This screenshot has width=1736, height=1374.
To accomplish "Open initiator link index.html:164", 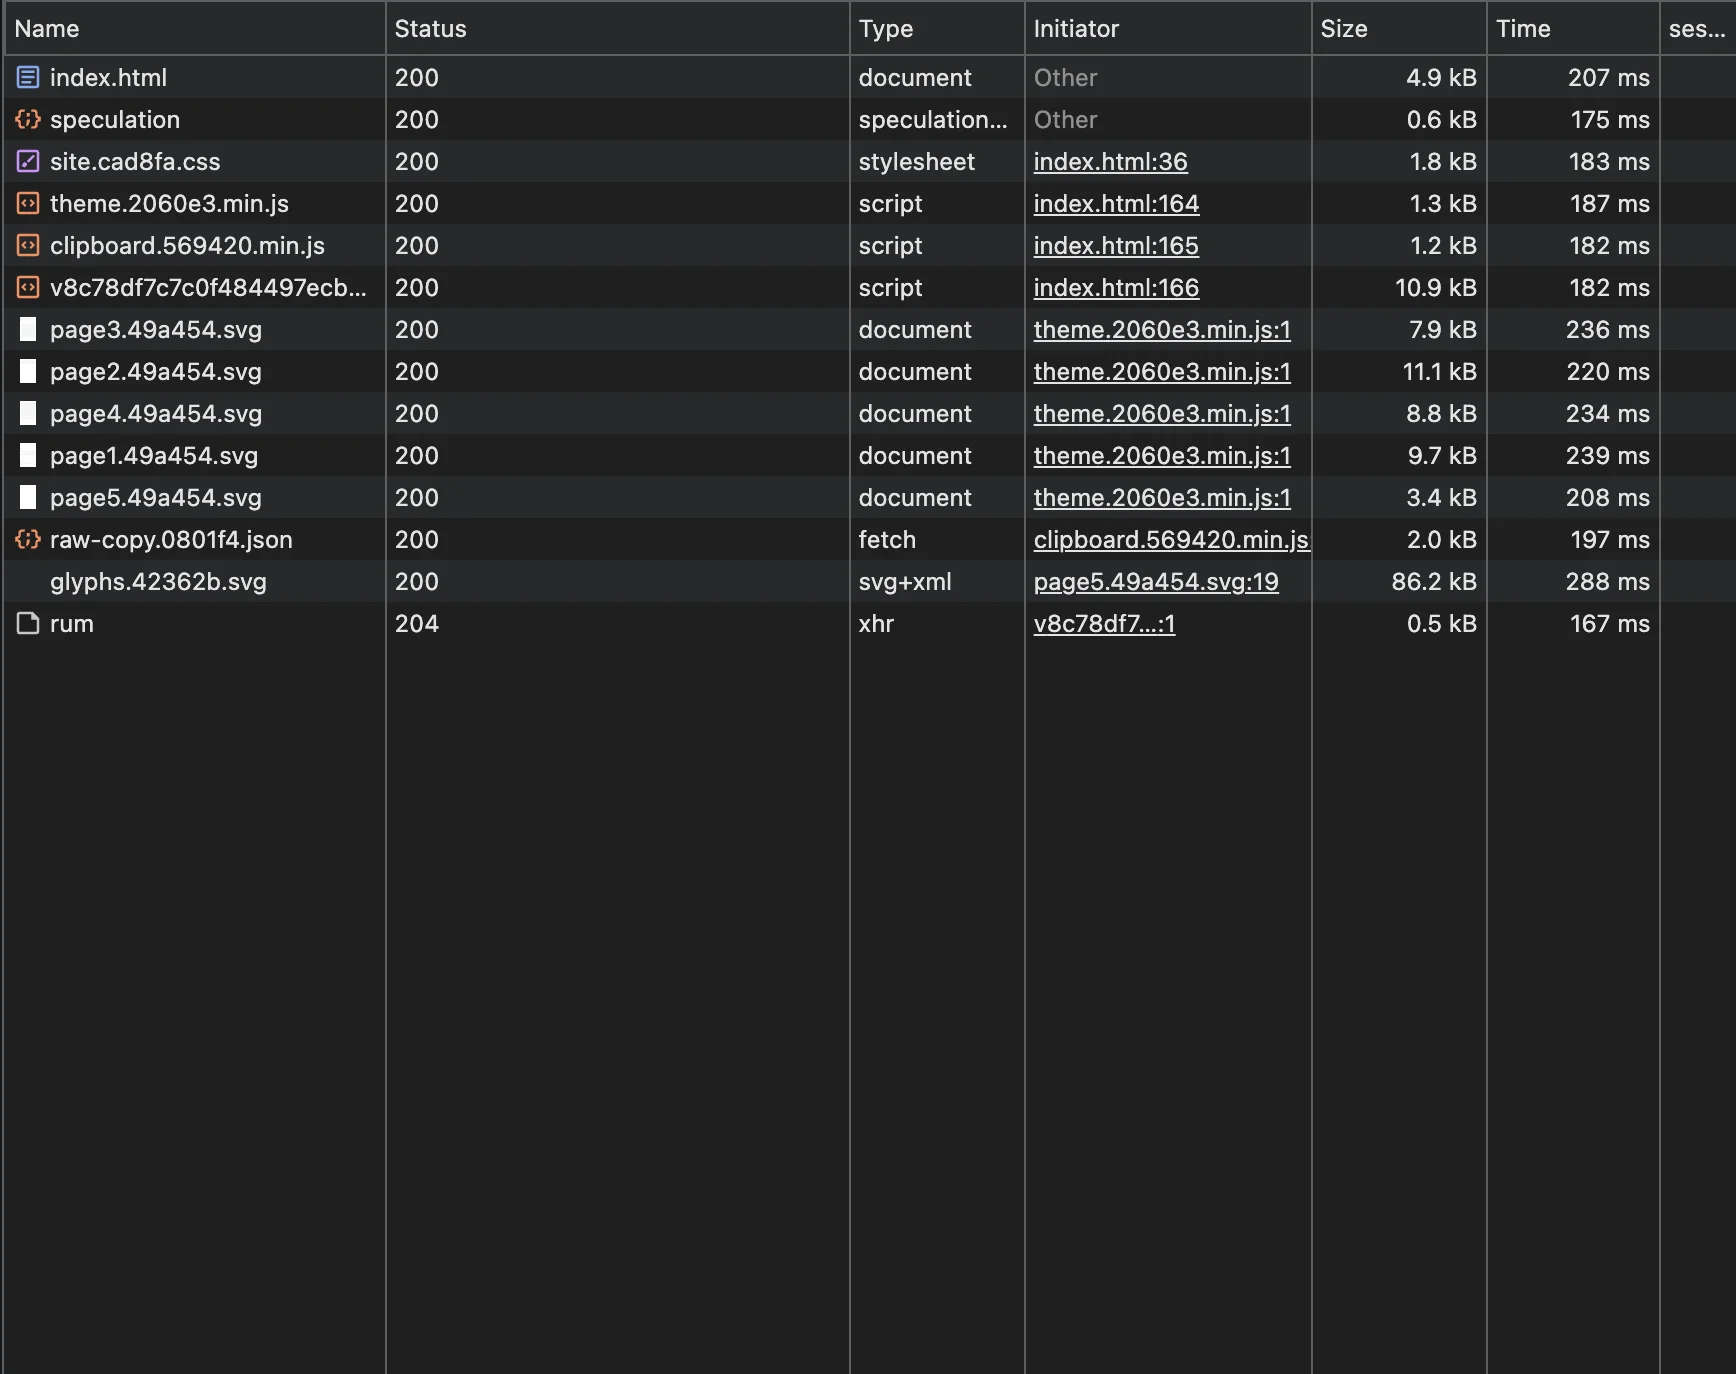I will tap(1116, 203).
